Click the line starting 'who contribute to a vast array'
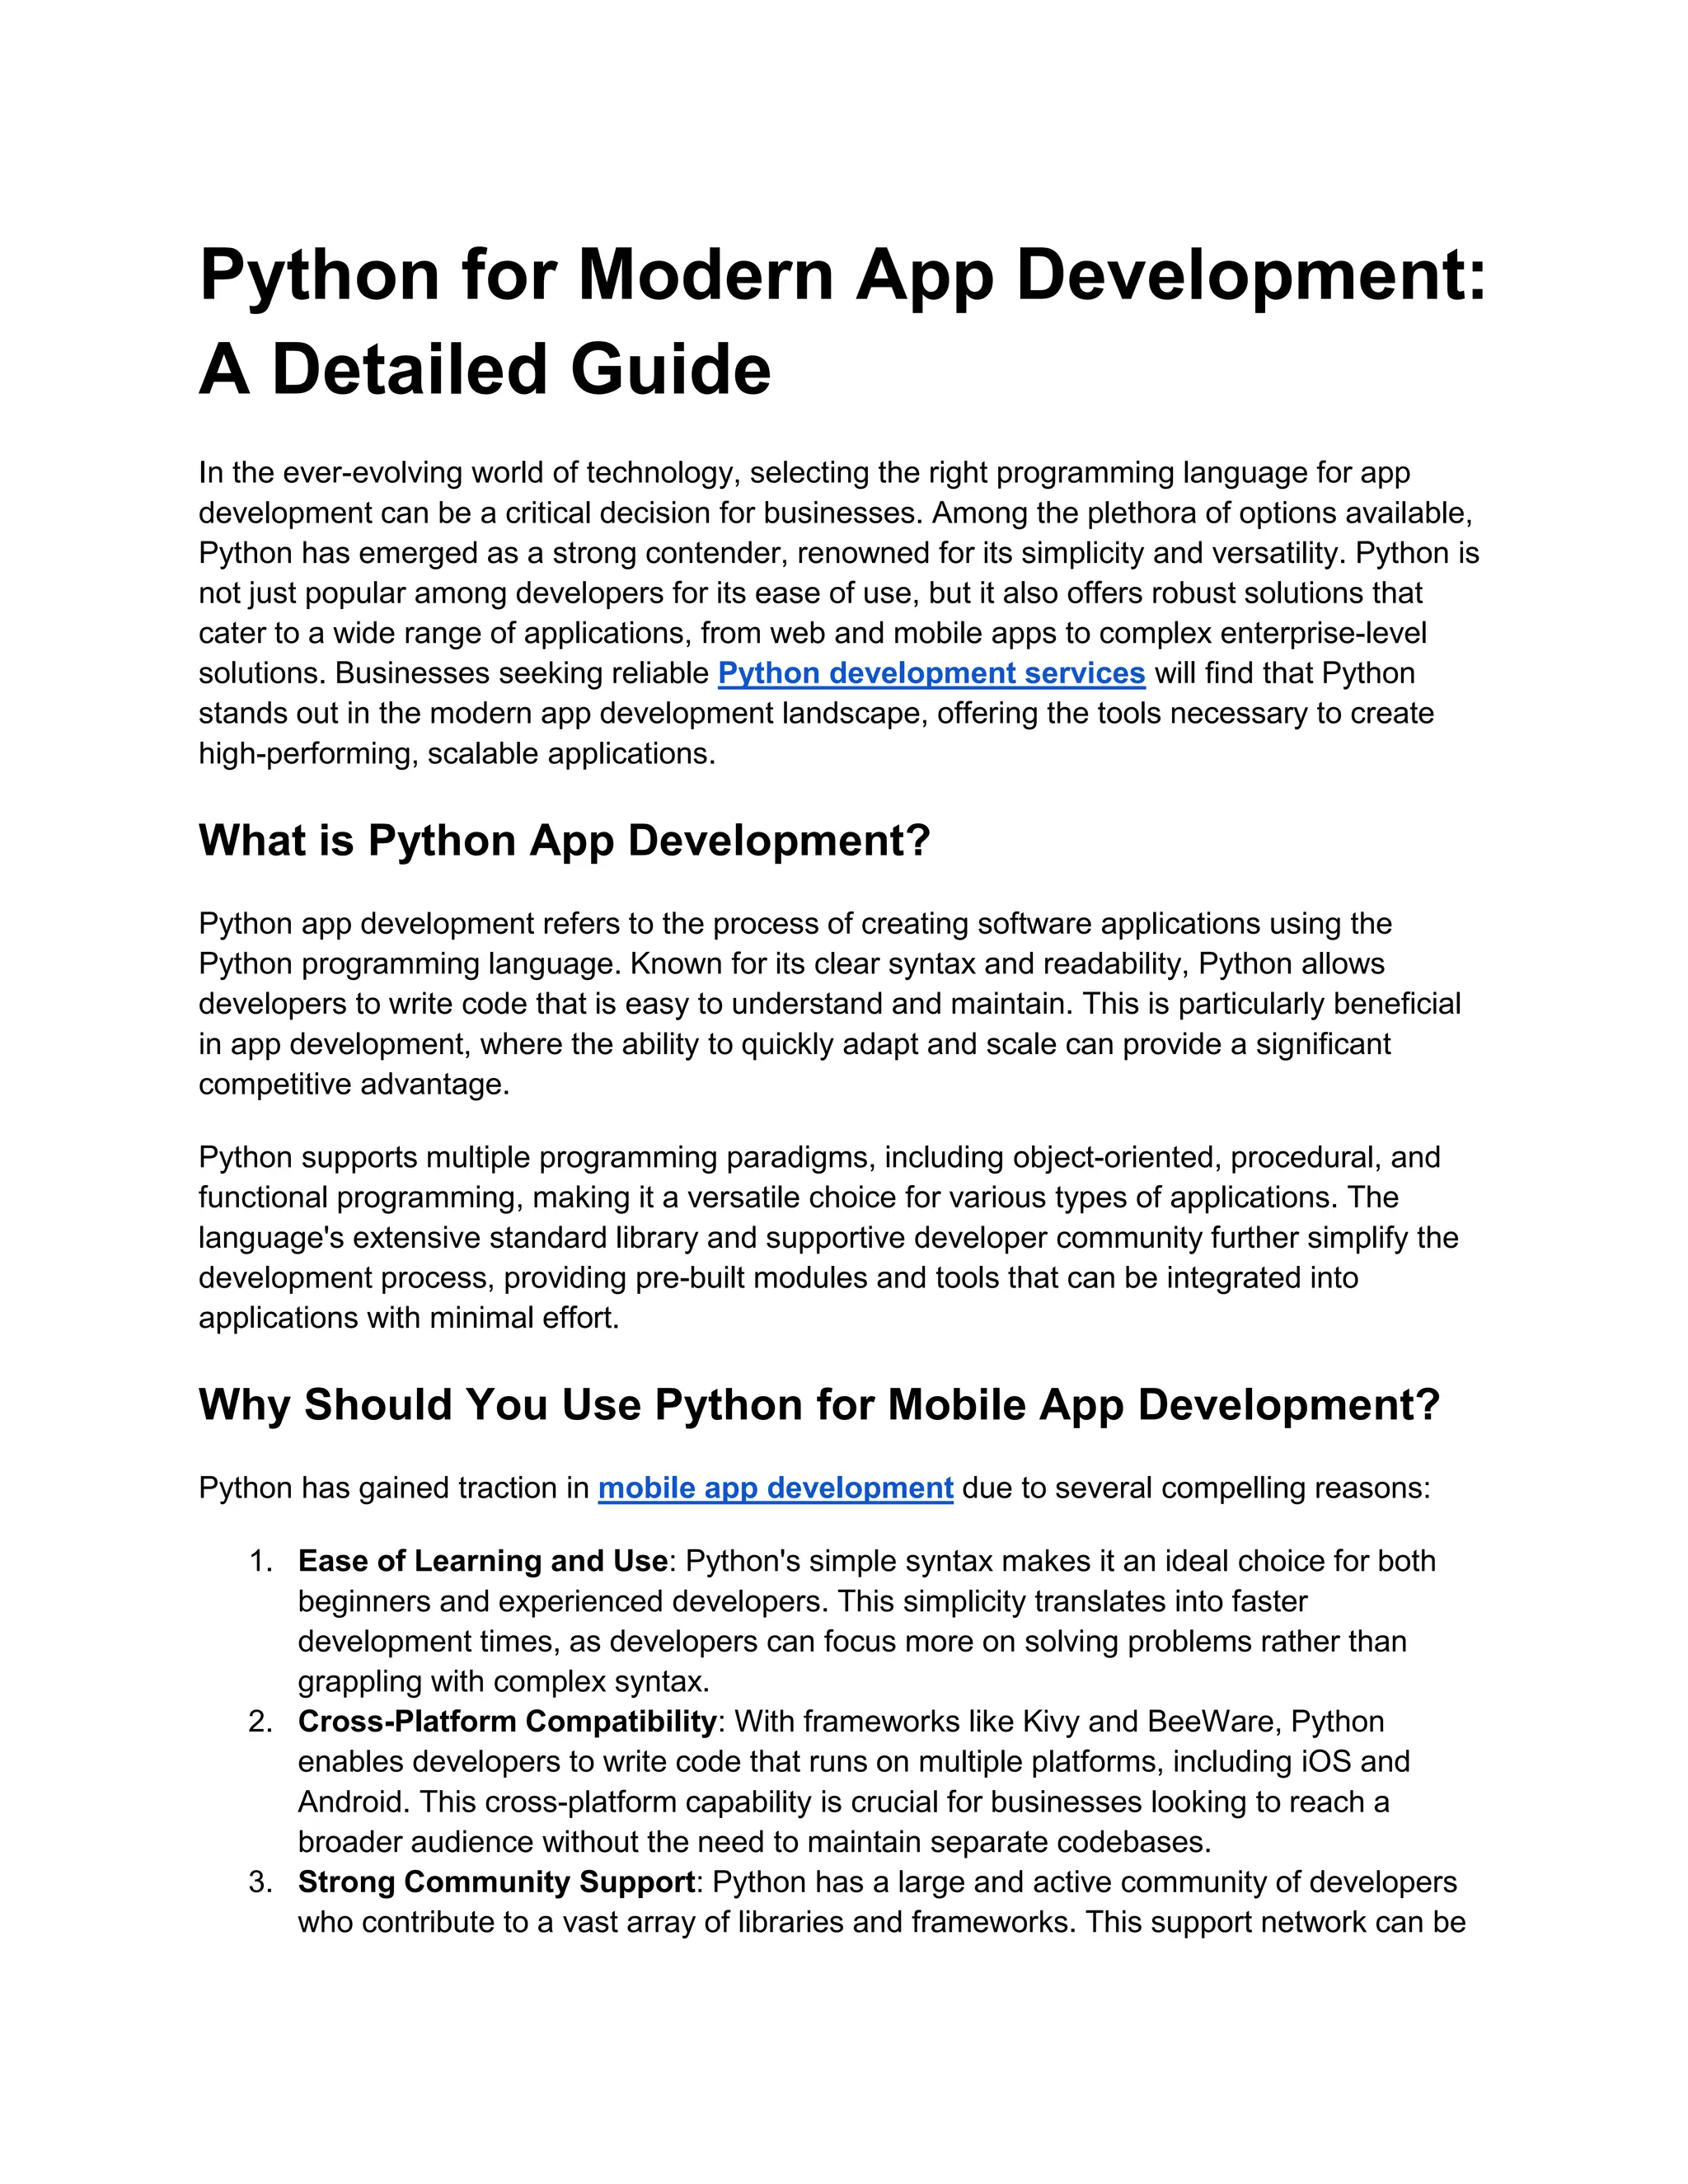 (881, 1922)
